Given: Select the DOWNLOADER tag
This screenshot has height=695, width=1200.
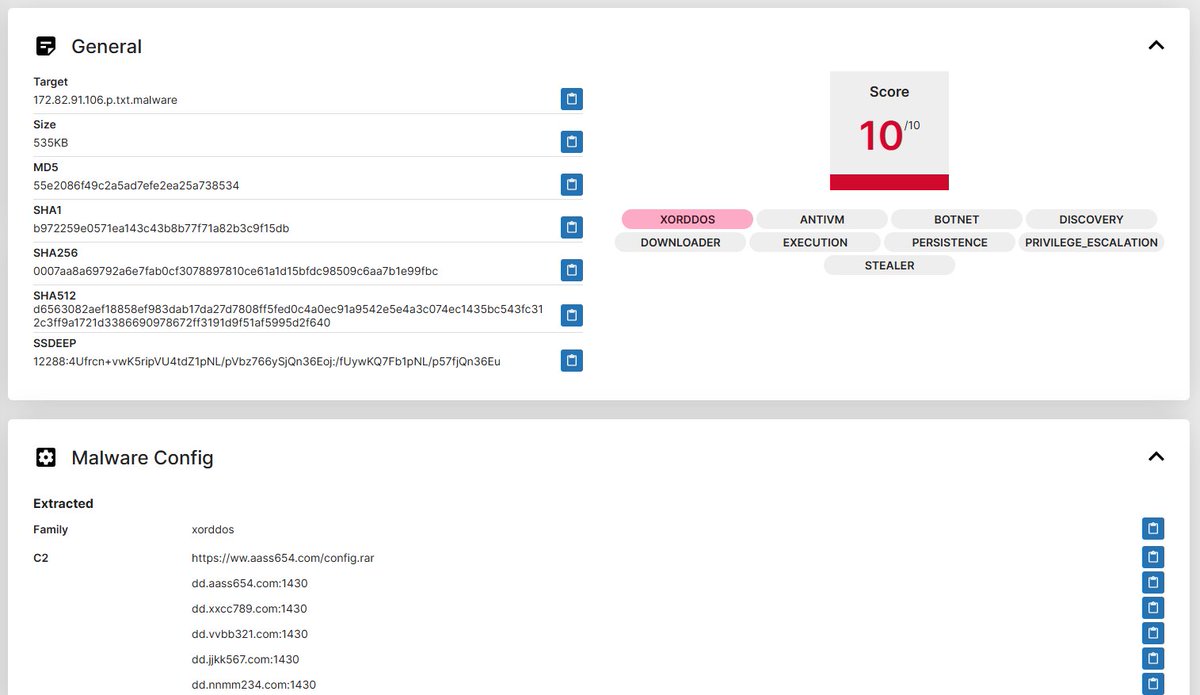Looking at the screenshot, I should click(x=680, y=242).
